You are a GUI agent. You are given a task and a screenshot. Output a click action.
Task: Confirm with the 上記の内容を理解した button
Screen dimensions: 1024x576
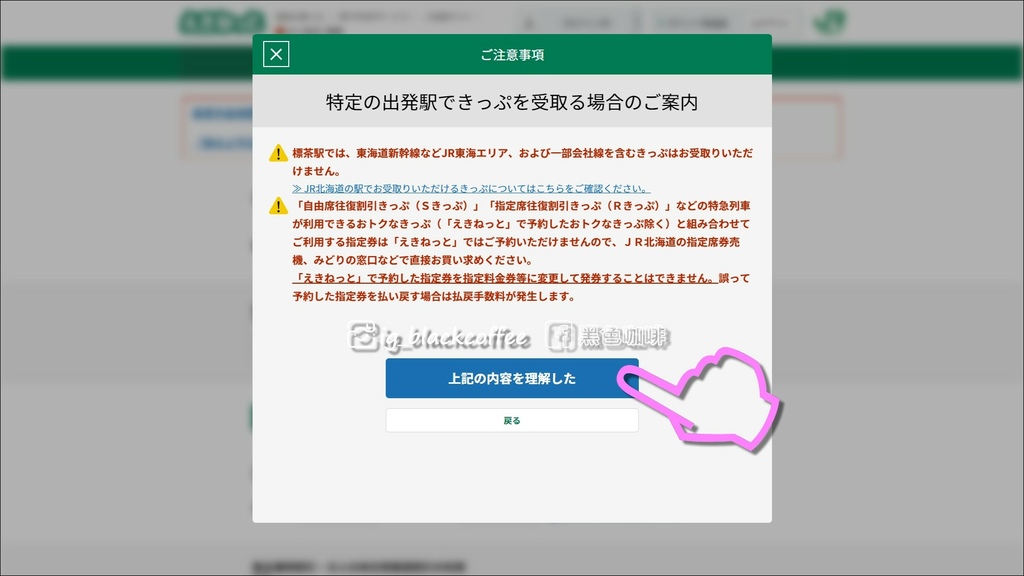pos(511,378)
